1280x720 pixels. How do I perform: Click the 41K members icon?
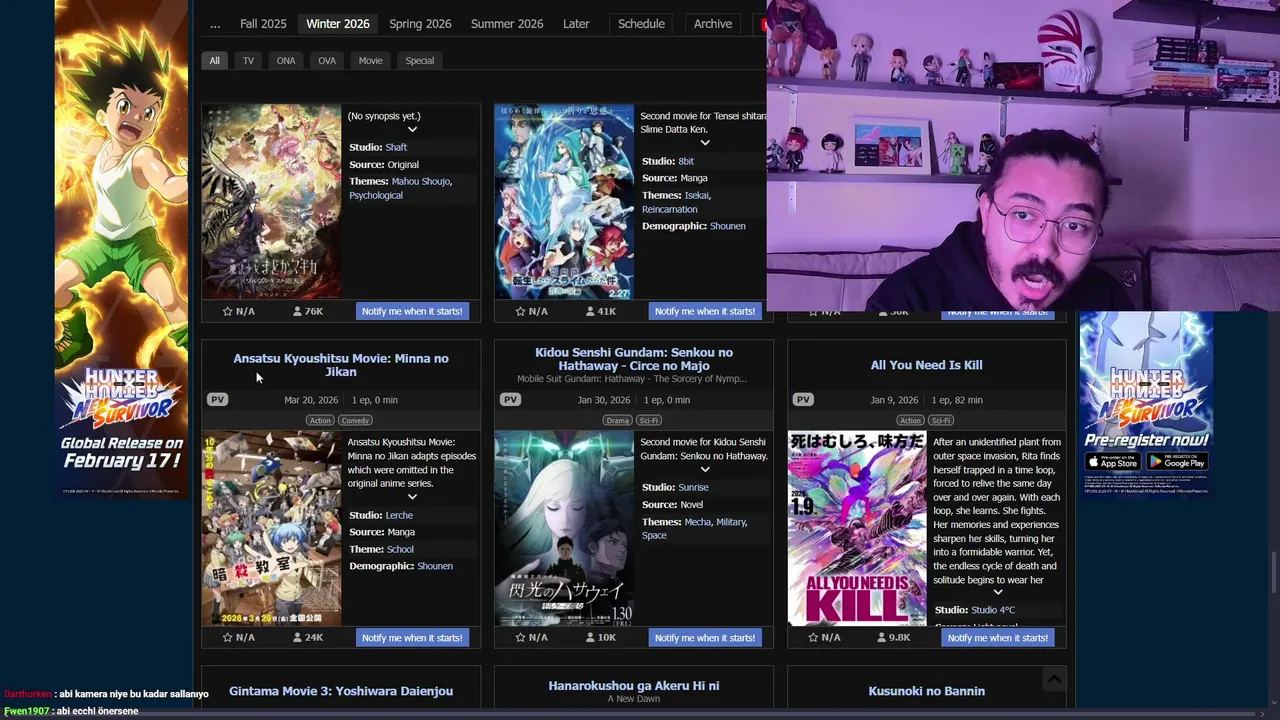[x=591, y=311]
